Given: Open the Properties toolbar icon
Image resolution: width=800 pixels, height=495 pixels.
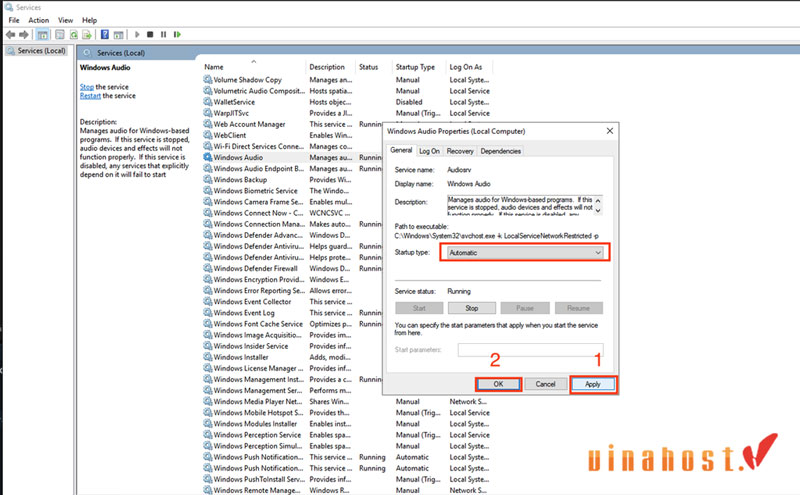Looking at the screenshot, I should [x=60, y=35].
